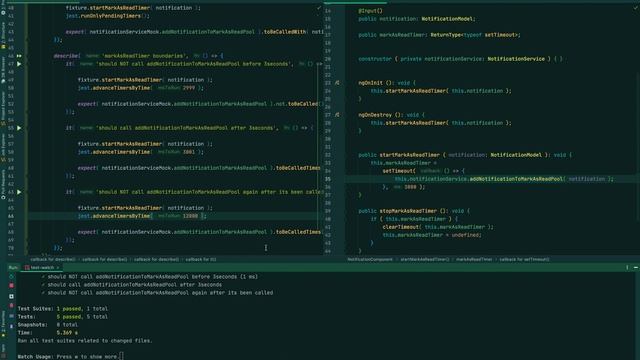Click the white square icon in Run toolbar
This screenshot has height=360, width=640.
[x=11, y=296]
